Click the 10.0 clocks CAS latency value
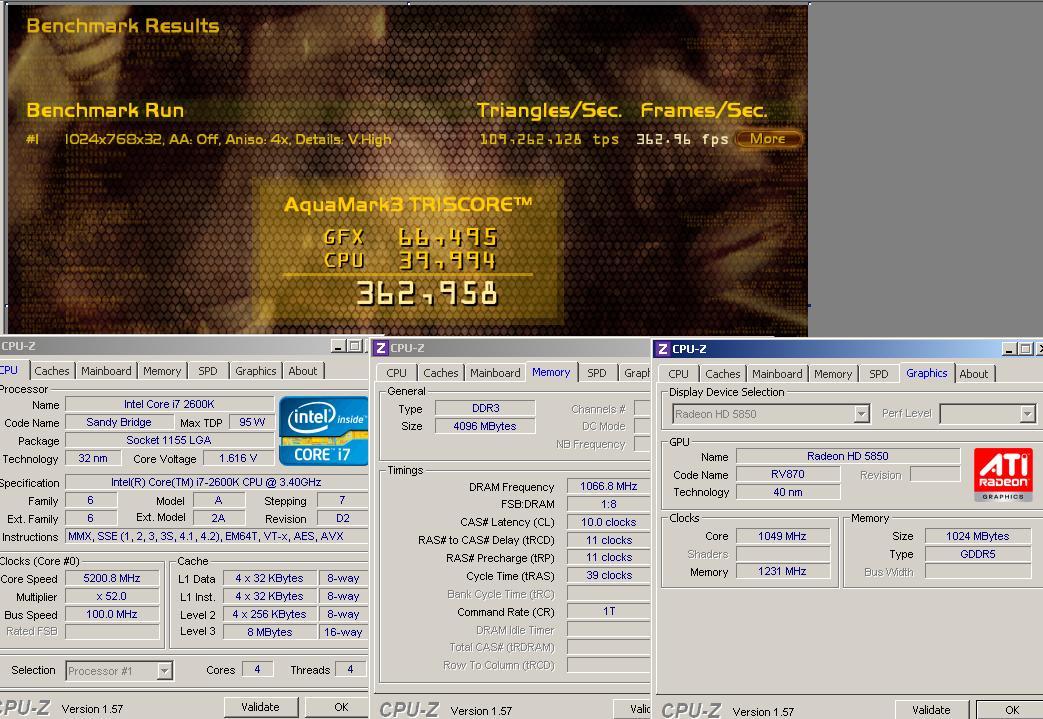Image resolution: width=1043 pixels, height=719 pixels. (609, 522)
